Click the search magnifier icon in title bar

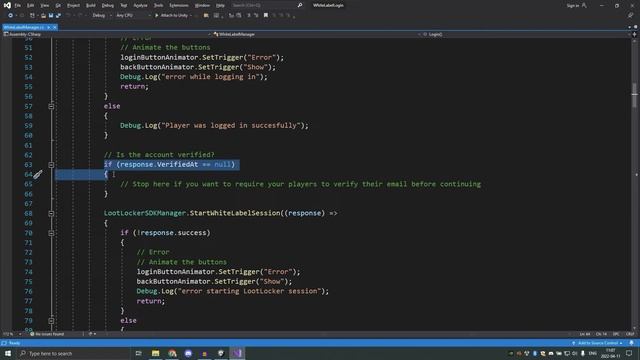pos(300,5)
